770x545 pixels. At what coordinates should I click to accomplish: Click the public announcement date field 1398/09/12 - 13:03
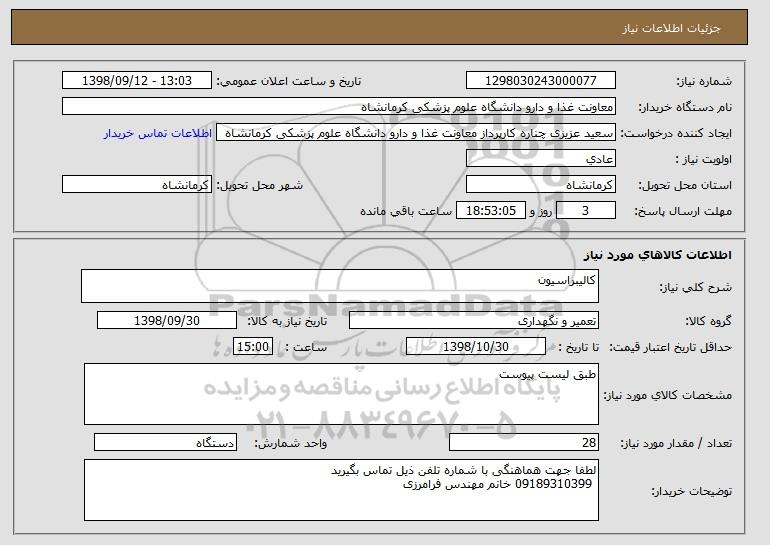(137, 81)
